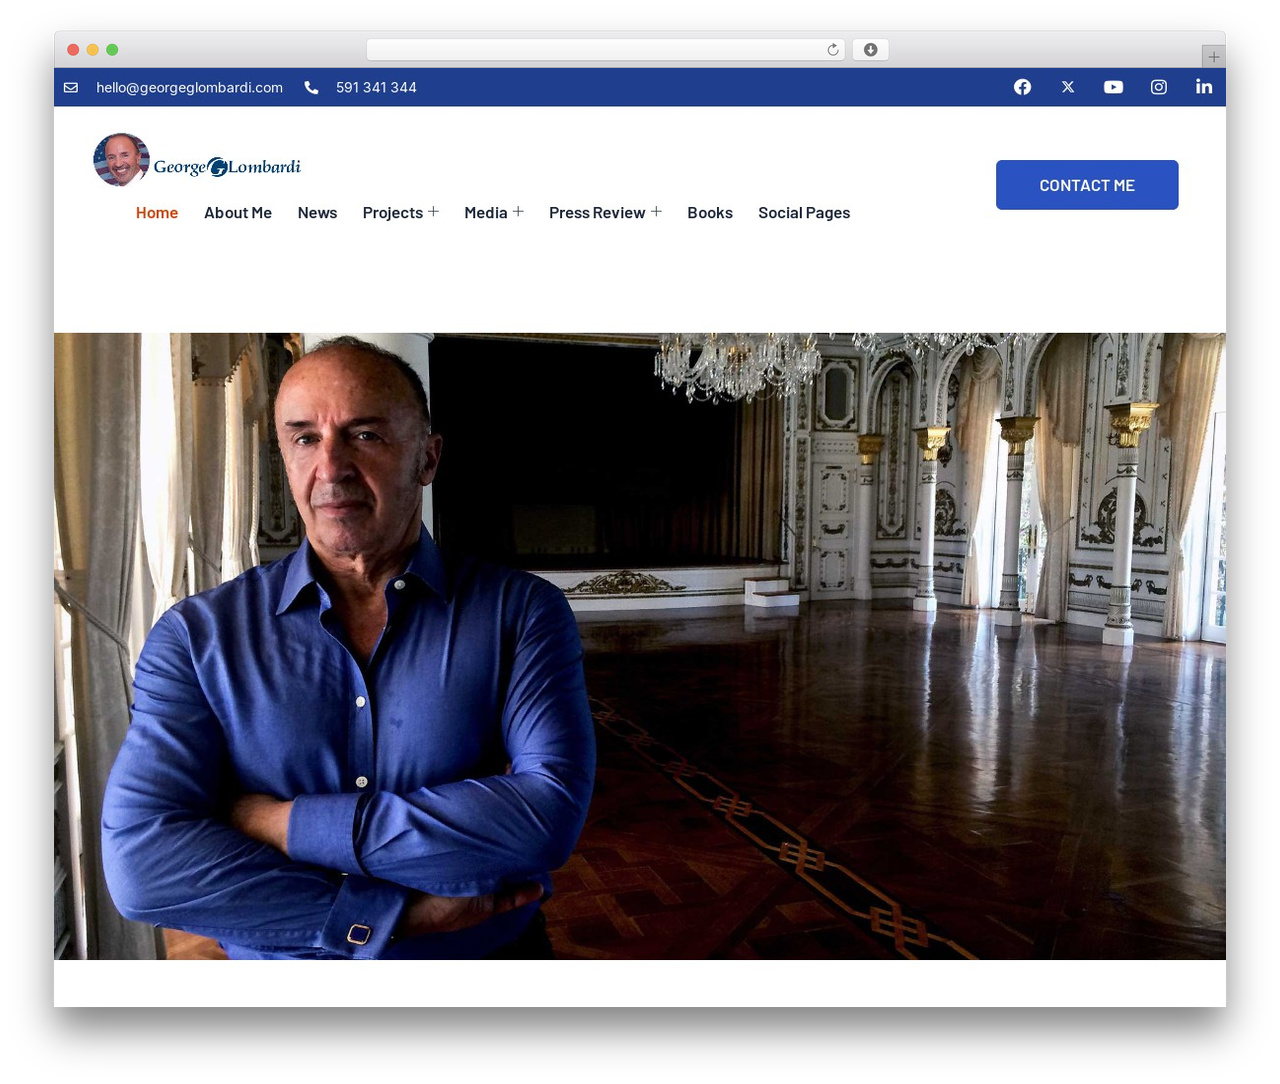Open the Projects menu item
The image size is (1280, 1084).
392,213
